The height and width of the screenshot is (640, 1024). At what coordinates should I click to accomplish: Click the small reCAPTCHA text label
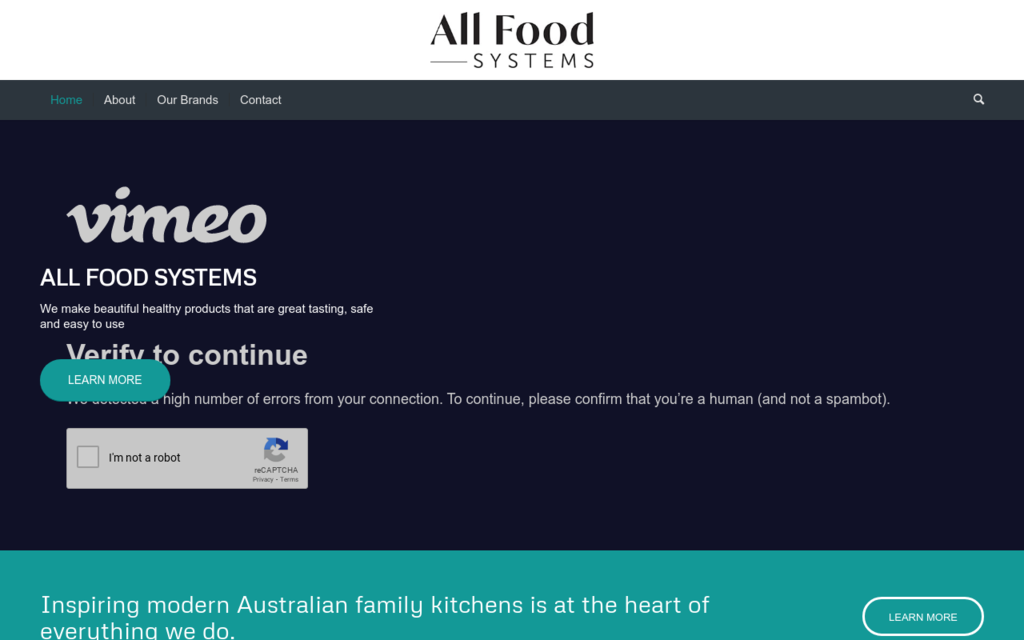tap(276, 470)
